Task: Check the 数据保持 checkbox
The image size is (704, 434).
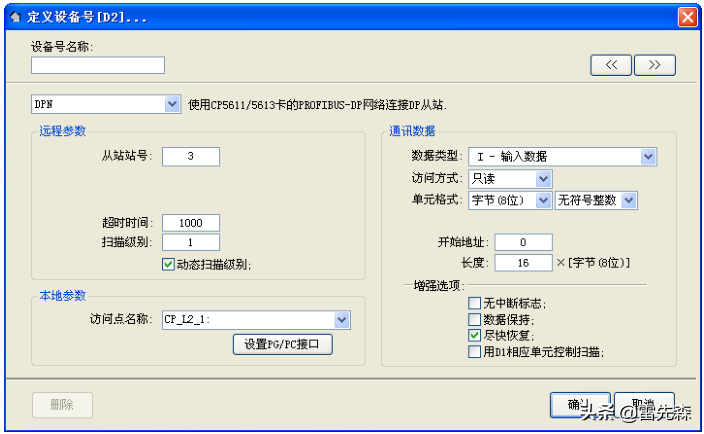Action: pyautogui.click(x=475, y=319)
